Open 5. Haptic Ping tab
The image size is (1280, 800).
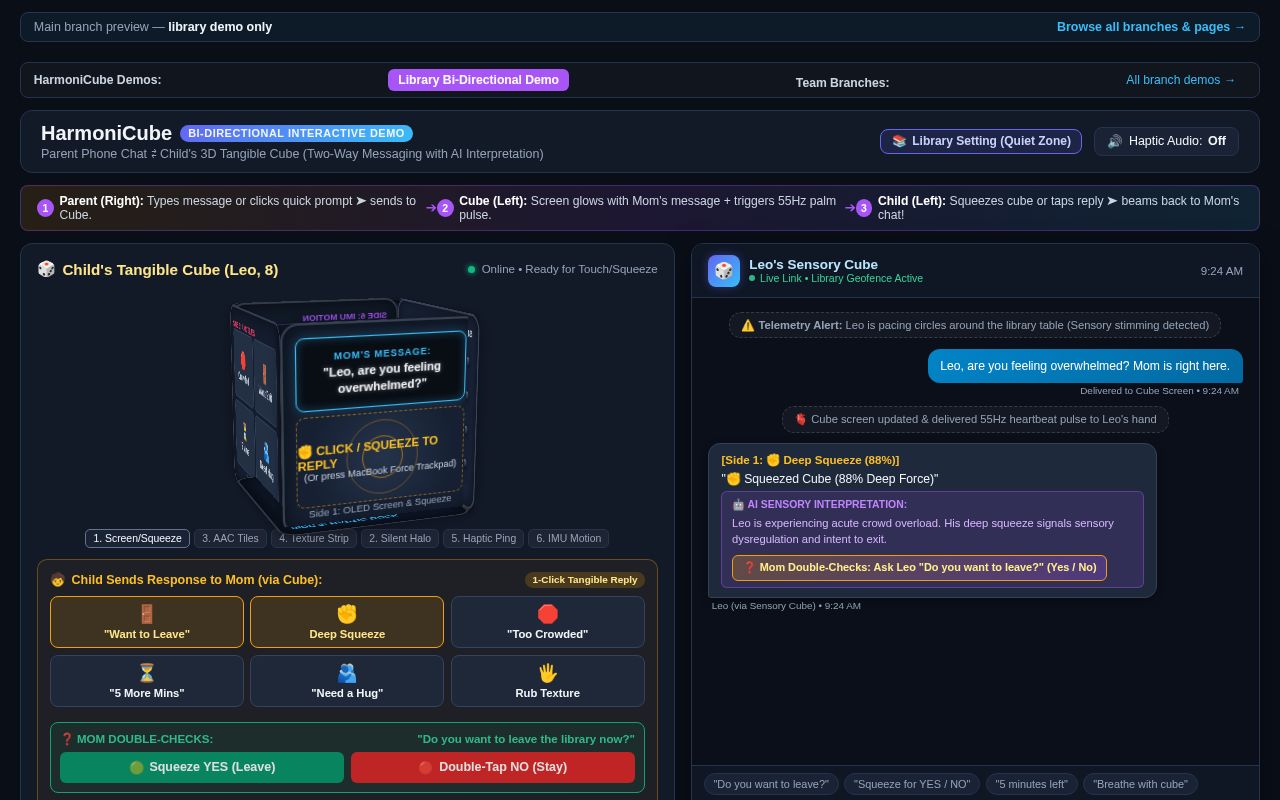[483, 538]
